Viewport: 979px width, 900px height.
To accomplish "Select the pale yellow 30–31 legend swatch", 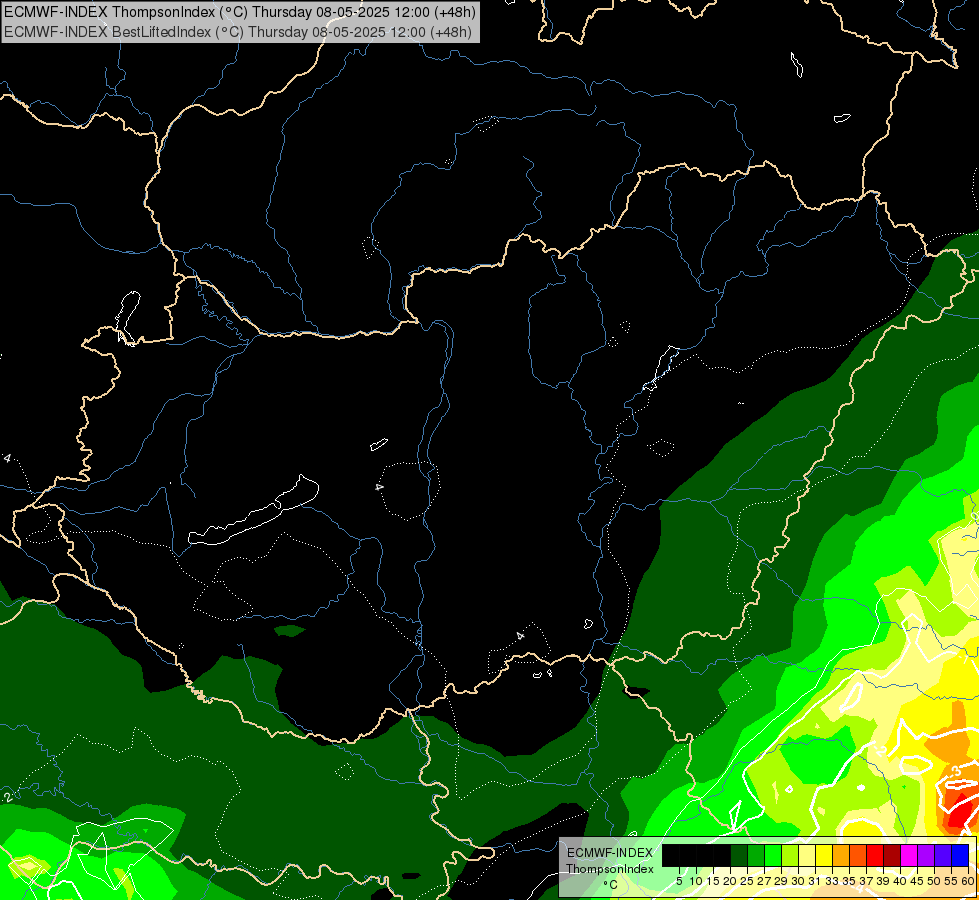I will (x=807, y=855).
